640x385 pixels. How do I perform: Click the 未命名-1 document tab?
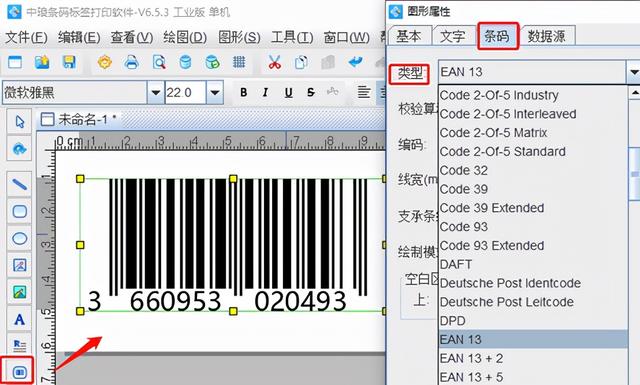(79, 120)
